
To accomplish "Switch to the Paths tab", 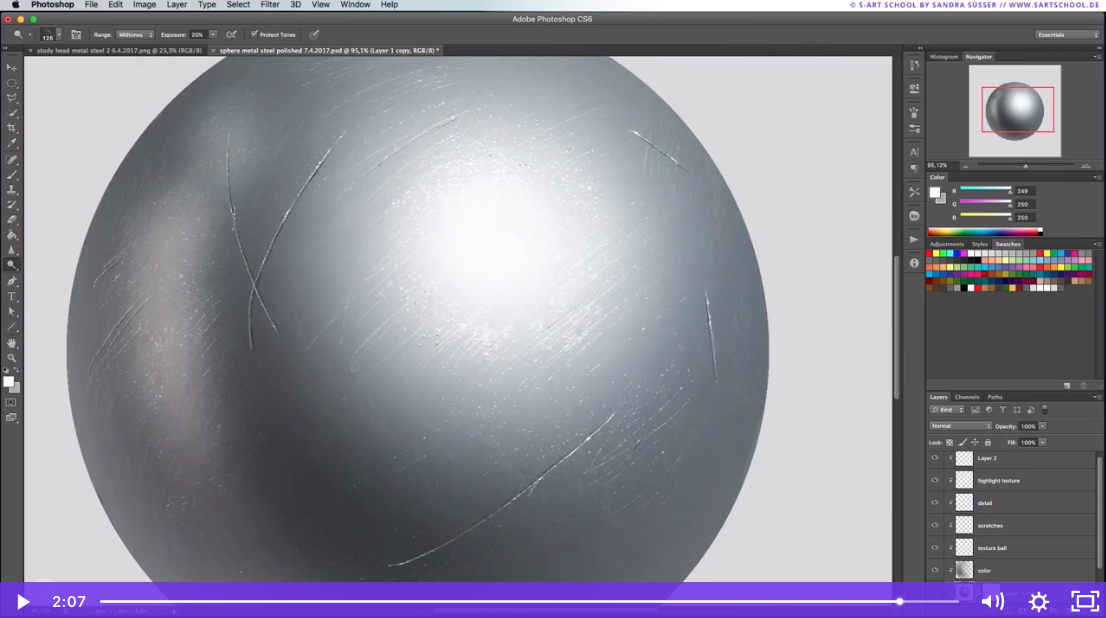I will point(995,397).
